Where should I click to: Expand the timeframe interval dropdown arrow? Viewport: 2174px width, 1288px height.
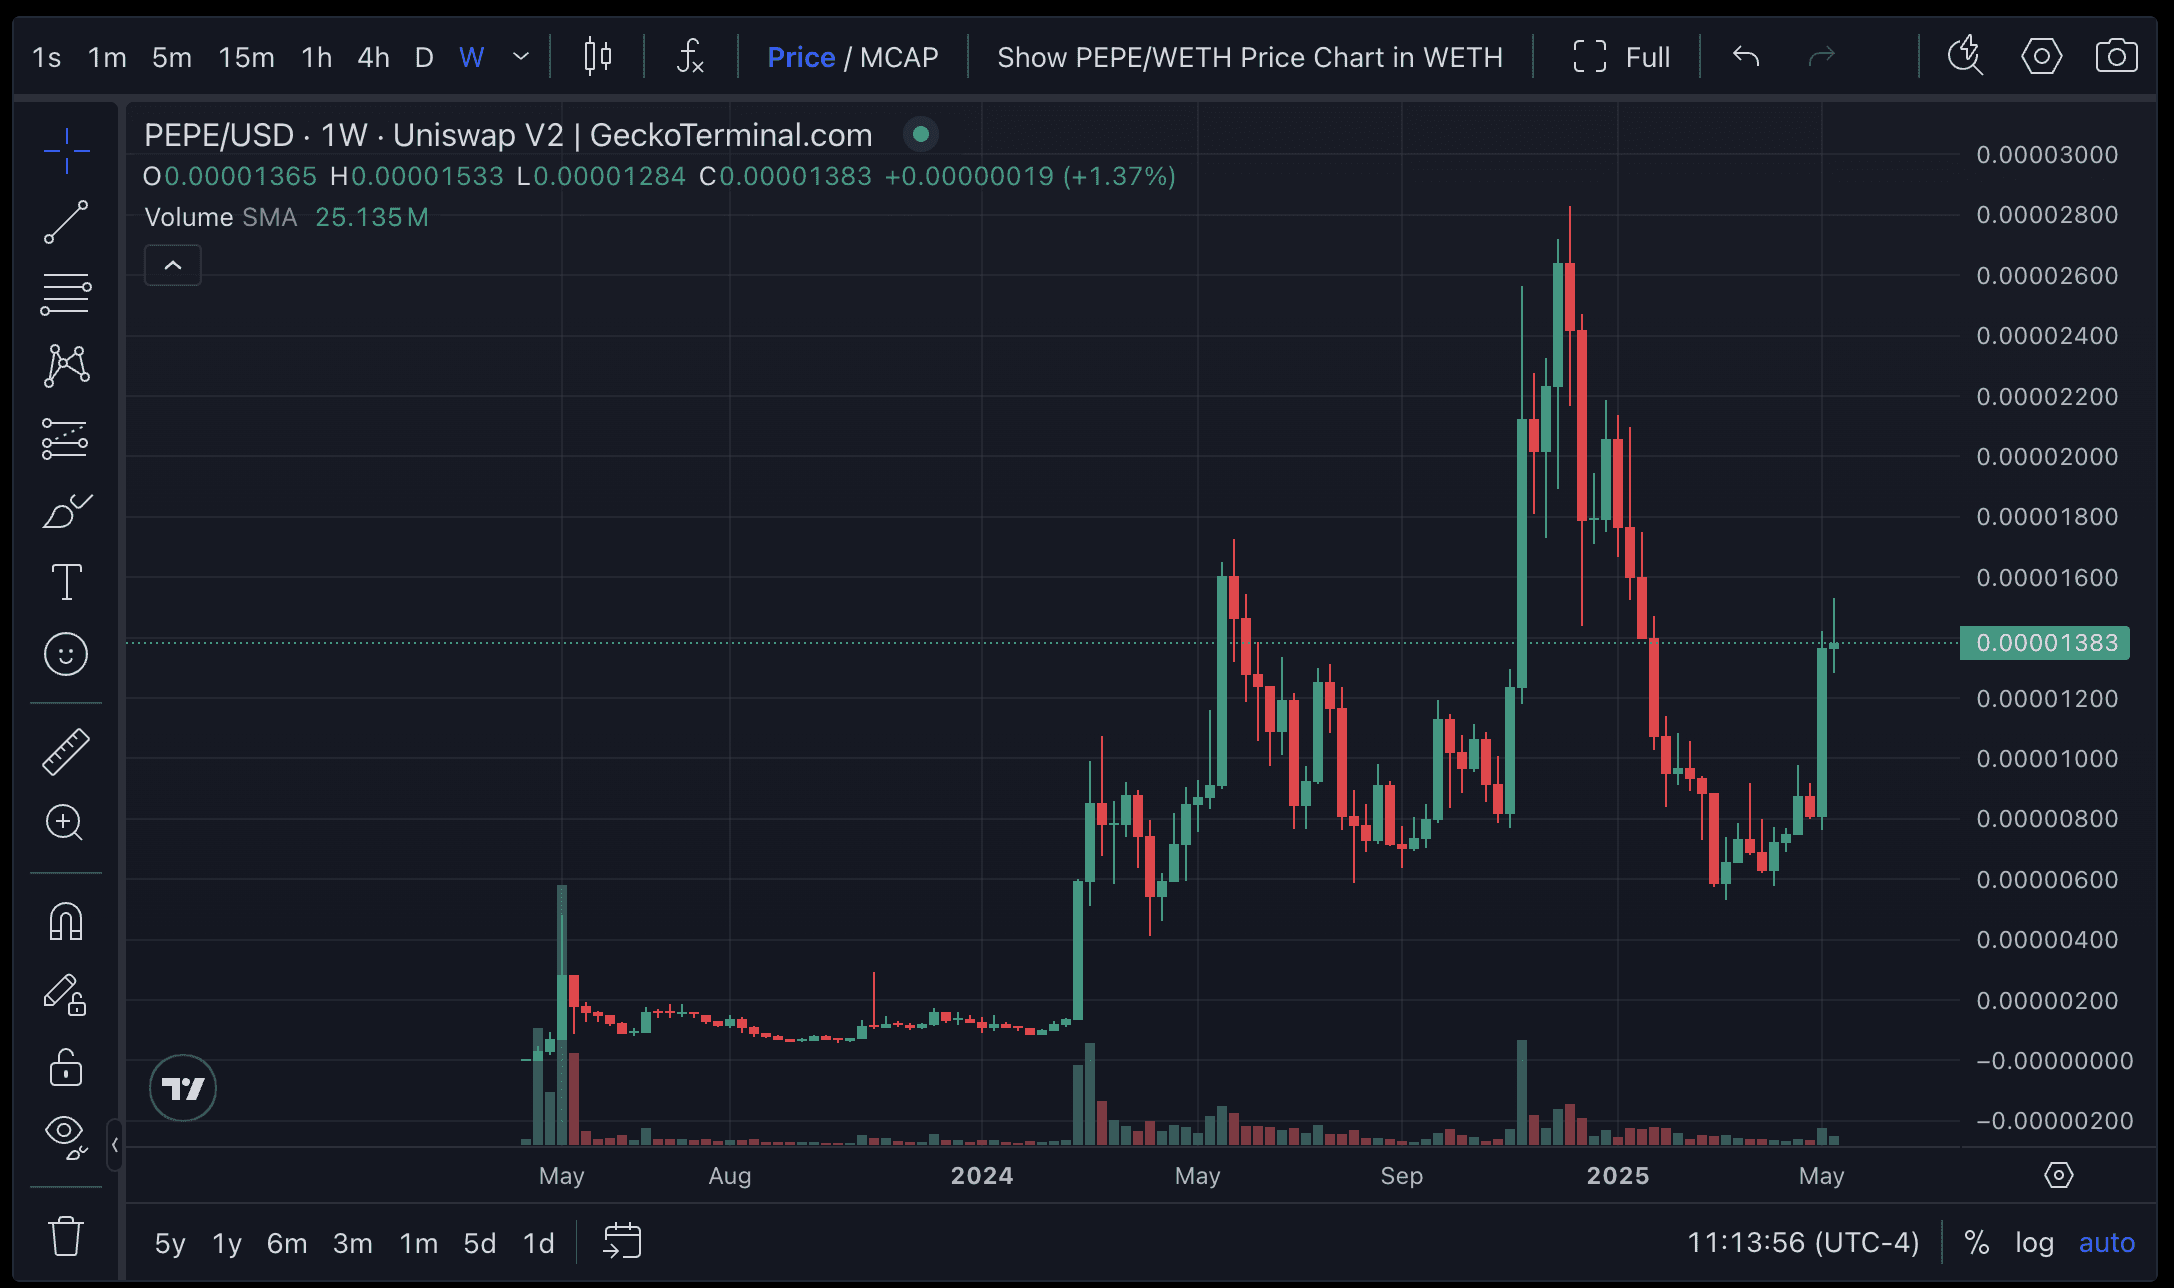[x=520, y=57]
